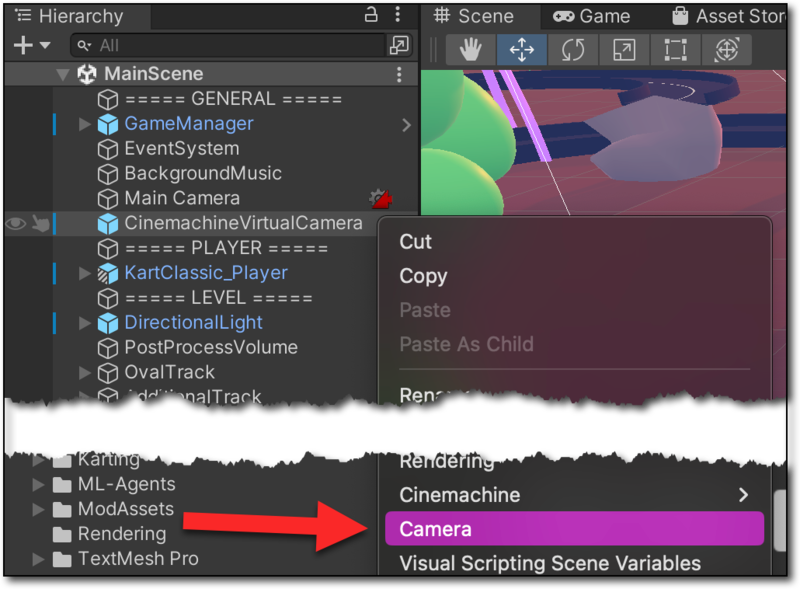Image resolution: width=800 pixels, height=589 pixels.
Task: Activate the Move tool in Scene toolbar
Action: 522,50
